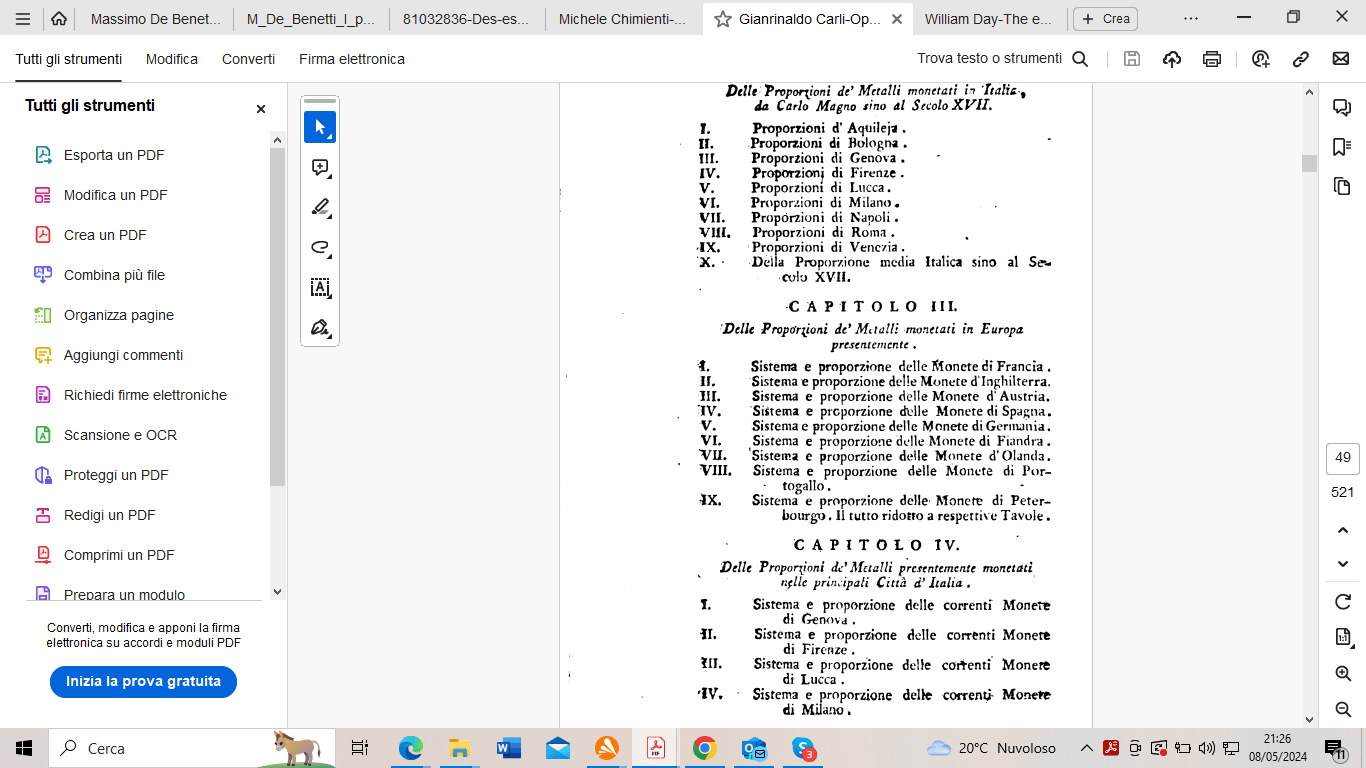Screen dimensions: 1366x768
Task: Select the arrow selection tool
Action: click(x=320, y=127)
